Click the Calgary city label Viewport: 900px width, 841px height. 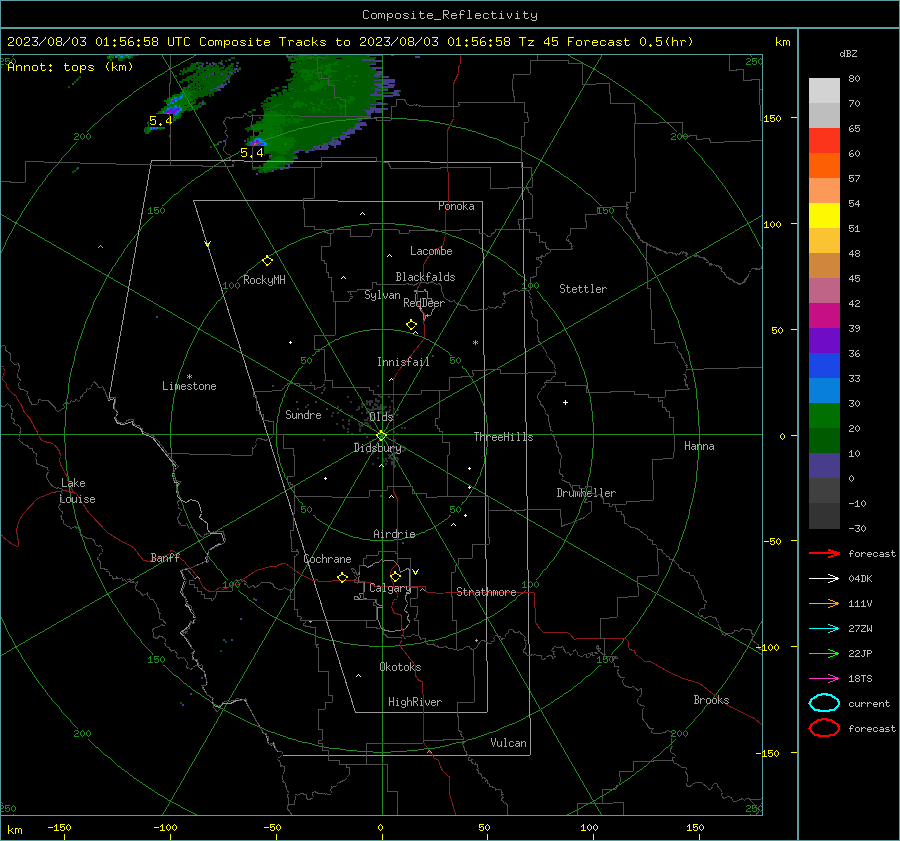tap(390, 588)
